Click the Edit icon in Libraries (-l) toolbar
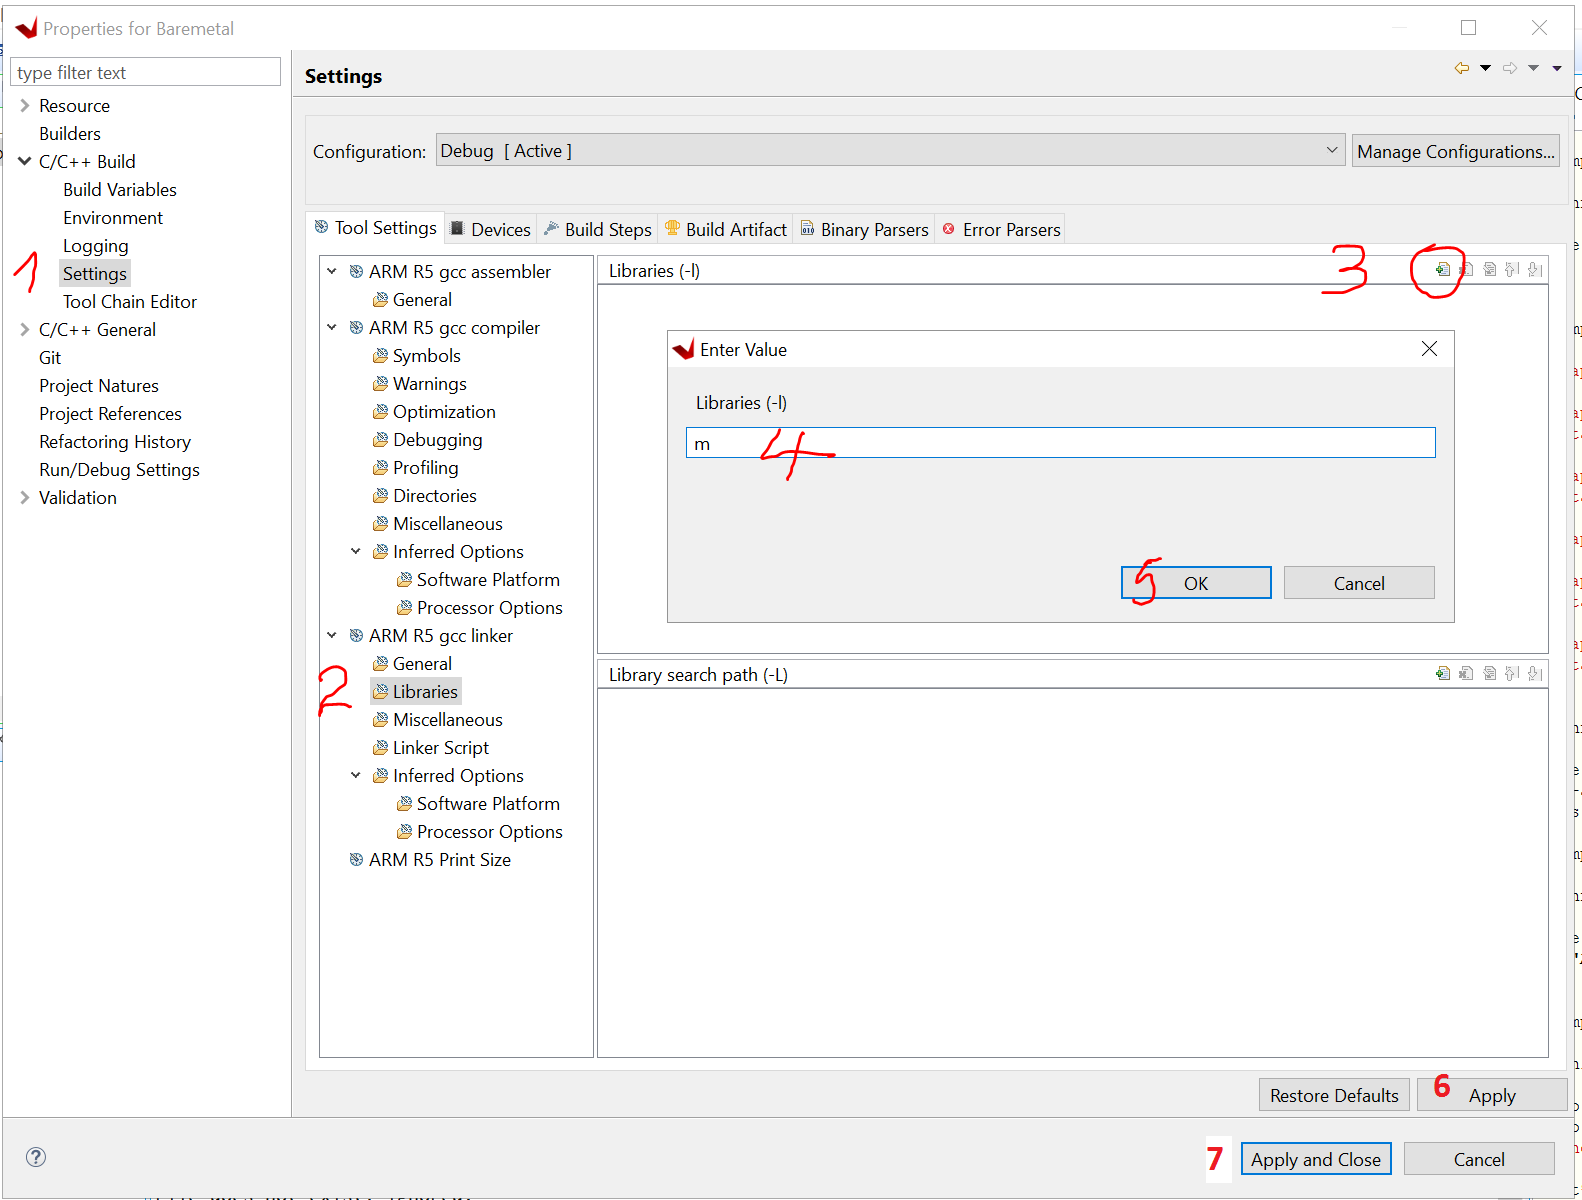Screen dimensions: 1582x1200 click(1490, 269)
